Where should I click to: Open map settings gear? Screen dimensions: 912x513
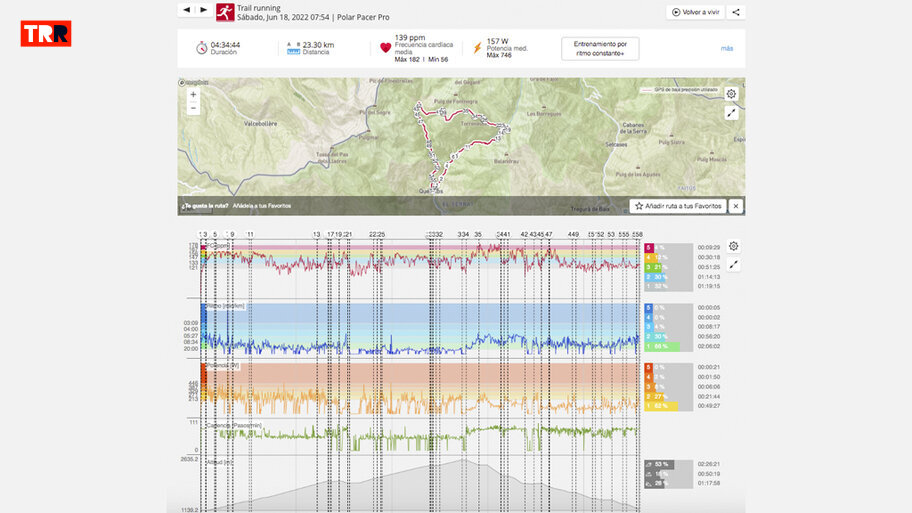731,94
